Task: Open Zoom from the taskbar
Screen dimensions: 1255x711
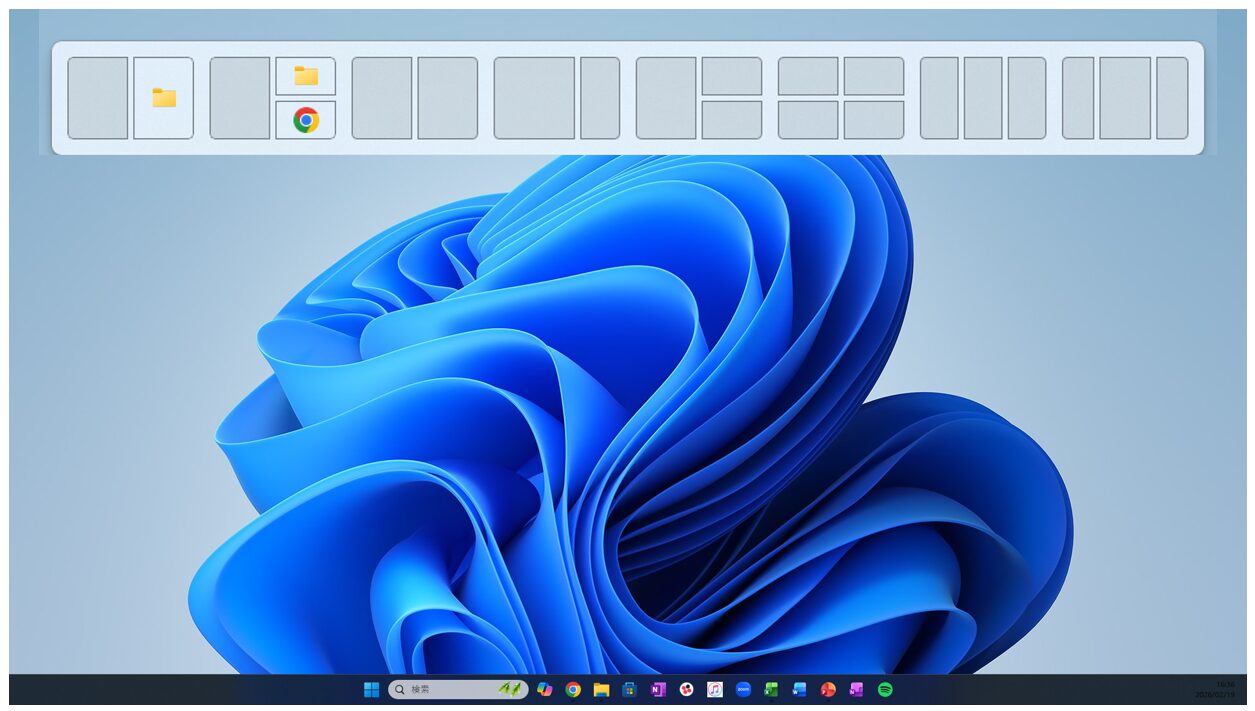Action: [x=743, y=689]
